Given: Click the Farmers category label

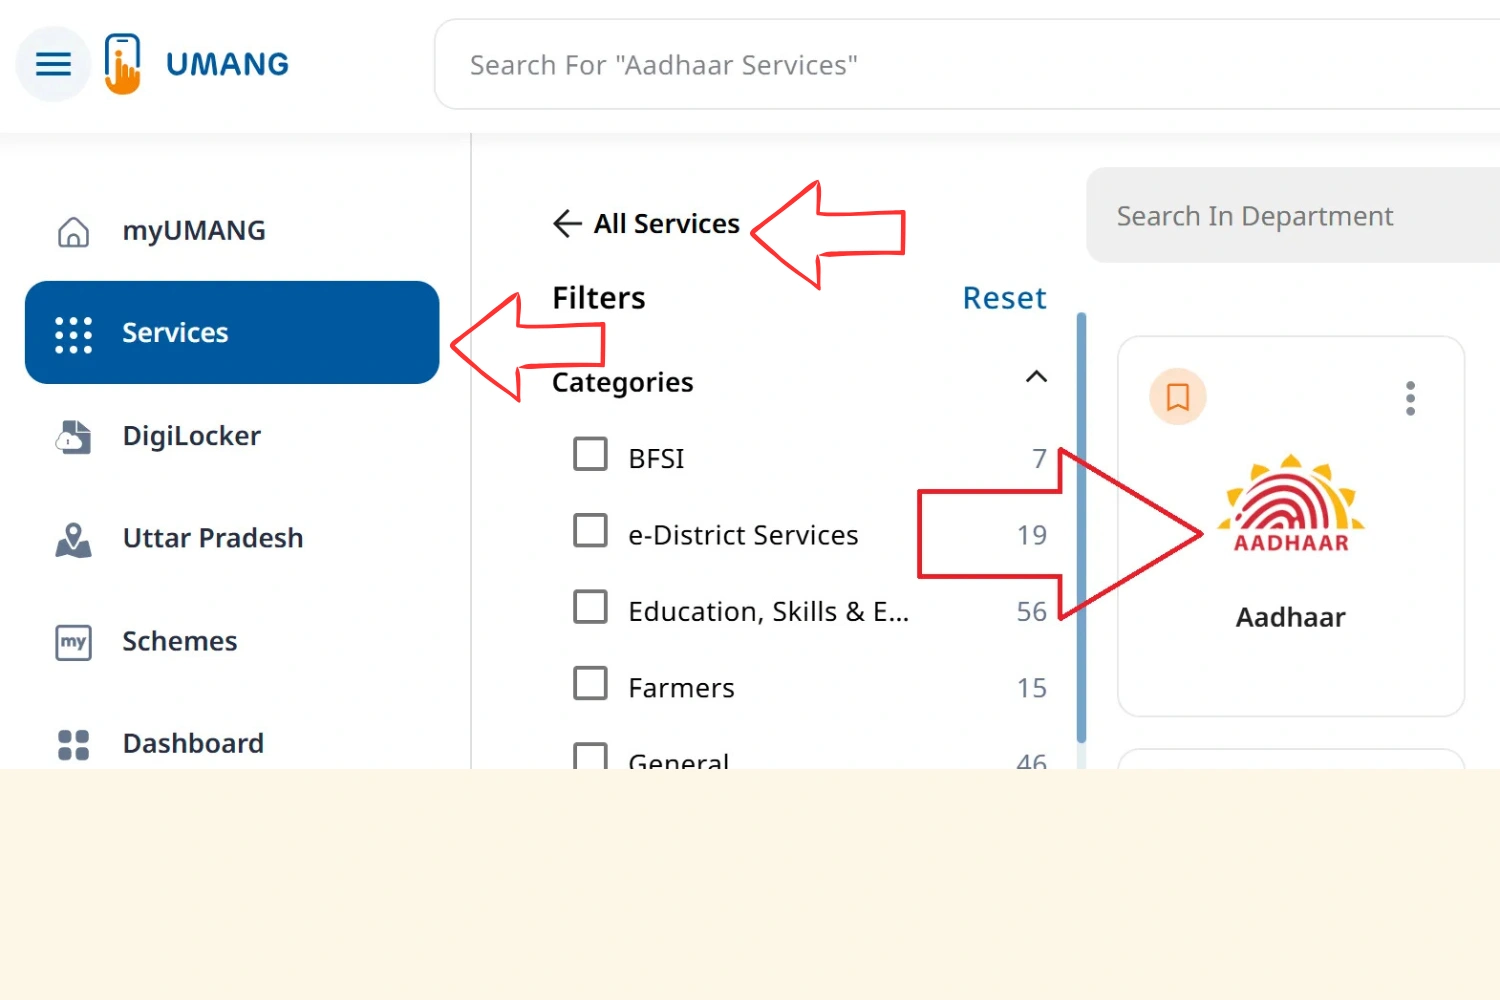Looking at the screenshot, I should coord(681,688).
